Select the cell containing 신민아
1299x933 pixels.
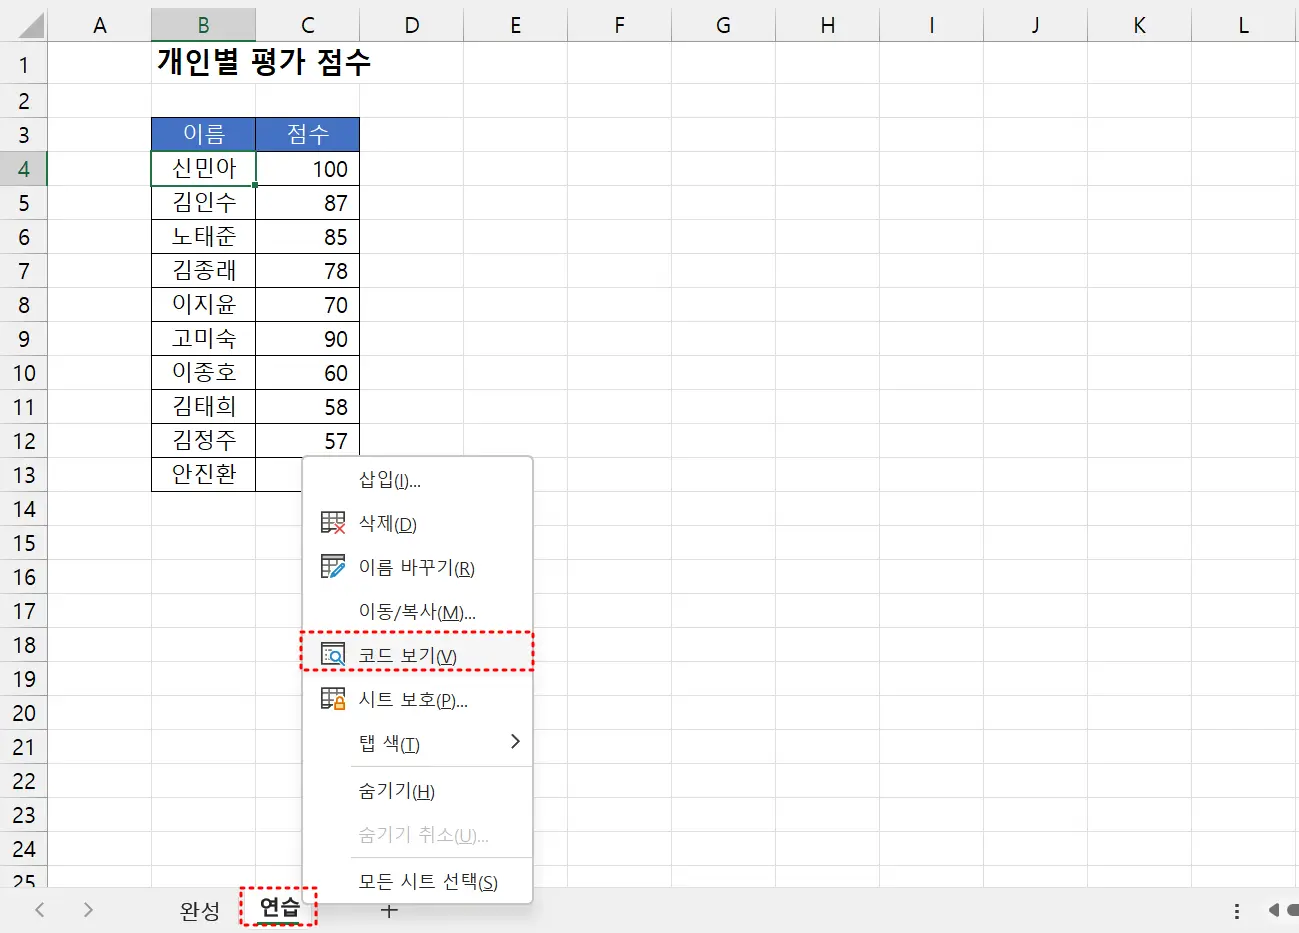point(204,169)
